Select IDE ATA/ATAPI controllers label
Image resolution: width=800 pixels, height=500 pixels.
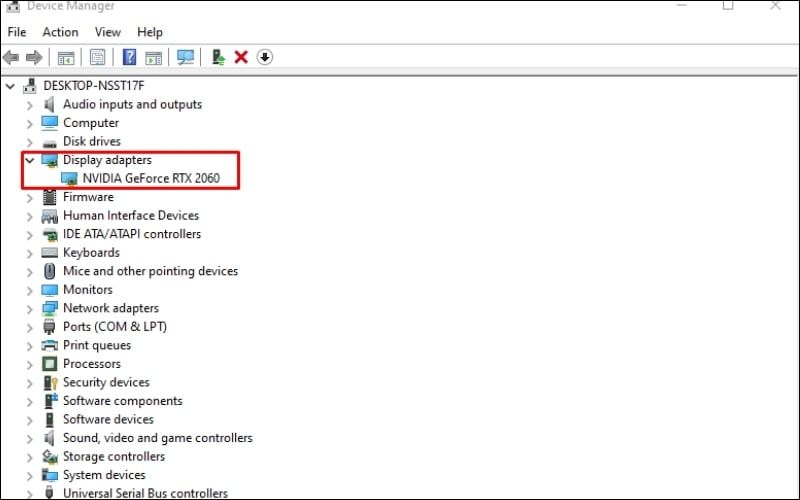coord(132,234)
